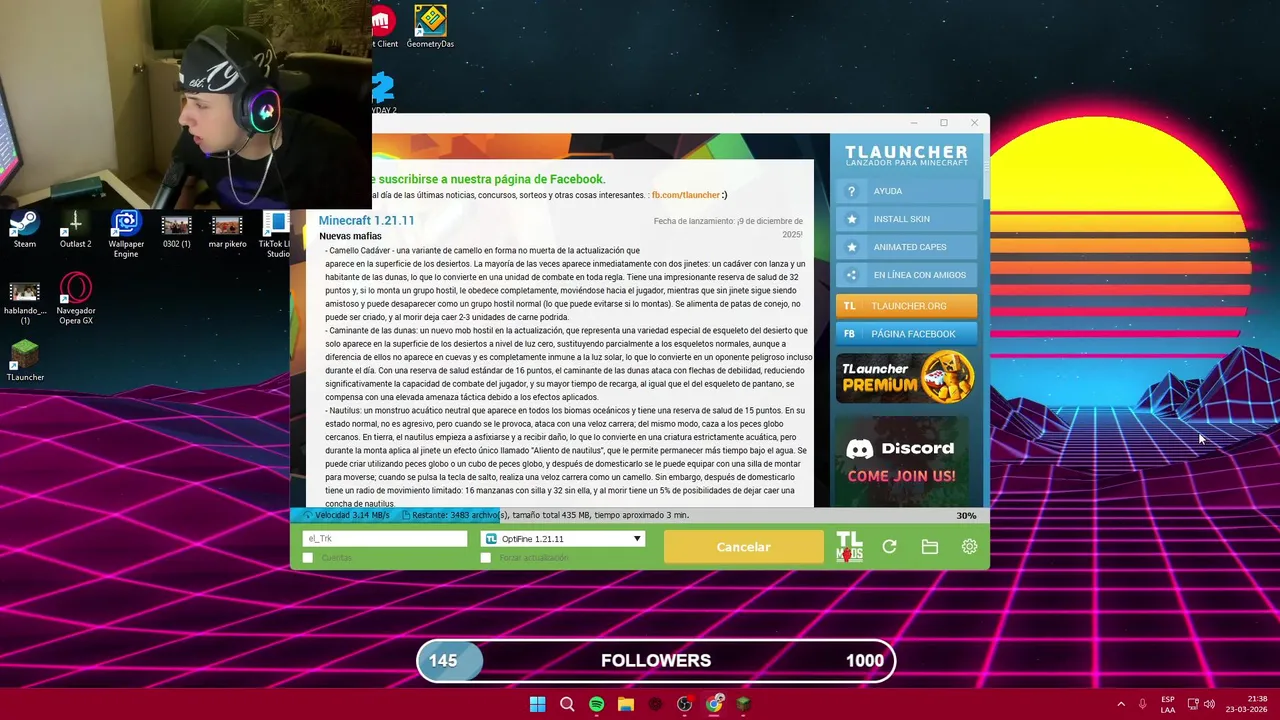Open ANIMATED CAPES menu item
1280x720 pixels.
click(x=907, y=247)
